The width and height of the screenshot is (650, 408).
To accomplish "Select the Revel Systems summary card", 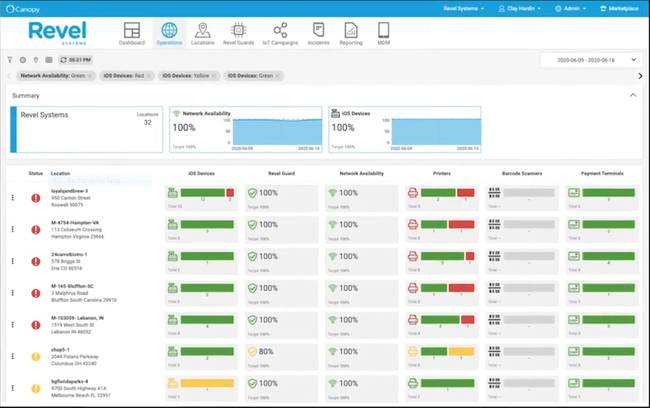I will pos(87,129).
